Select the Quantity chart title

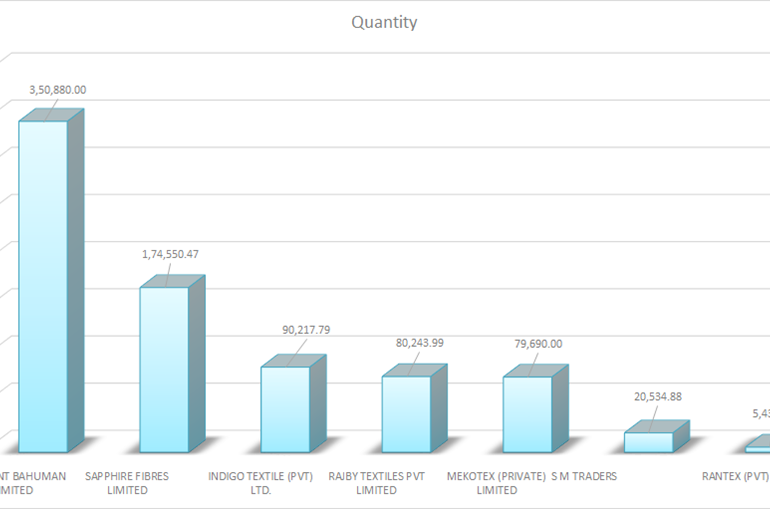[x=384, y=22]
